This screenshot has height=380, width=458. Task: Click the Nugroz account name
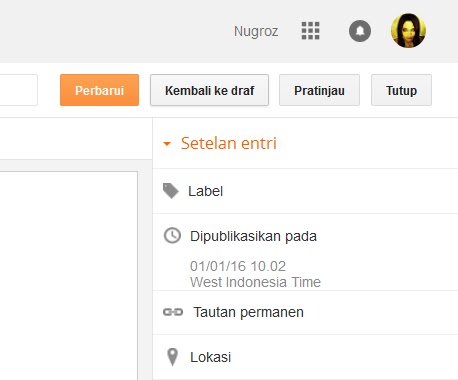point(256,32)
